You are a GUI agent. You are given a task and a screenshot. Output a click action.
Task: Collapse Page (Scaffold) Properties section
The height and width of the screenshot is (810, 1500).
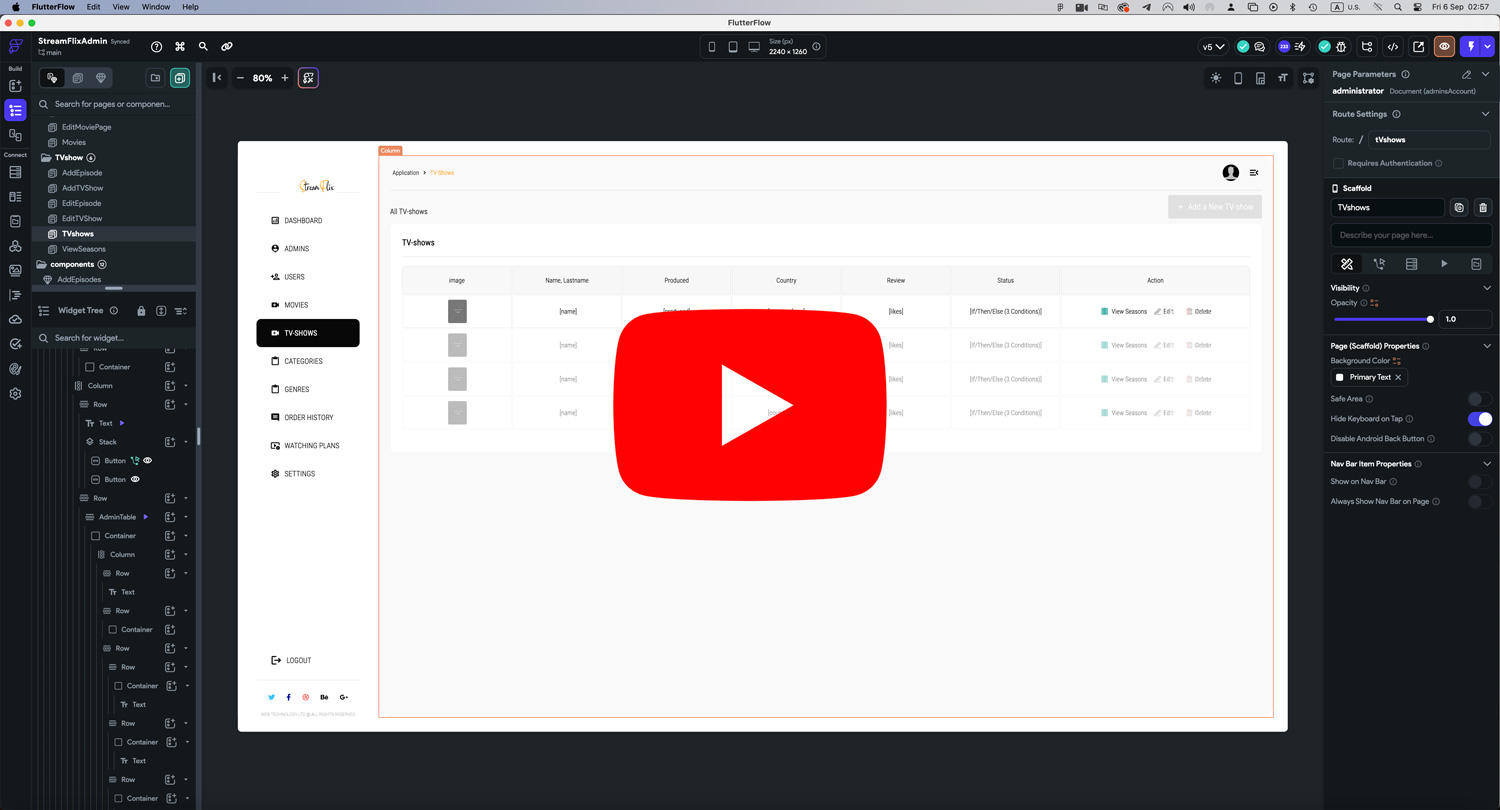coord(1486,346)
